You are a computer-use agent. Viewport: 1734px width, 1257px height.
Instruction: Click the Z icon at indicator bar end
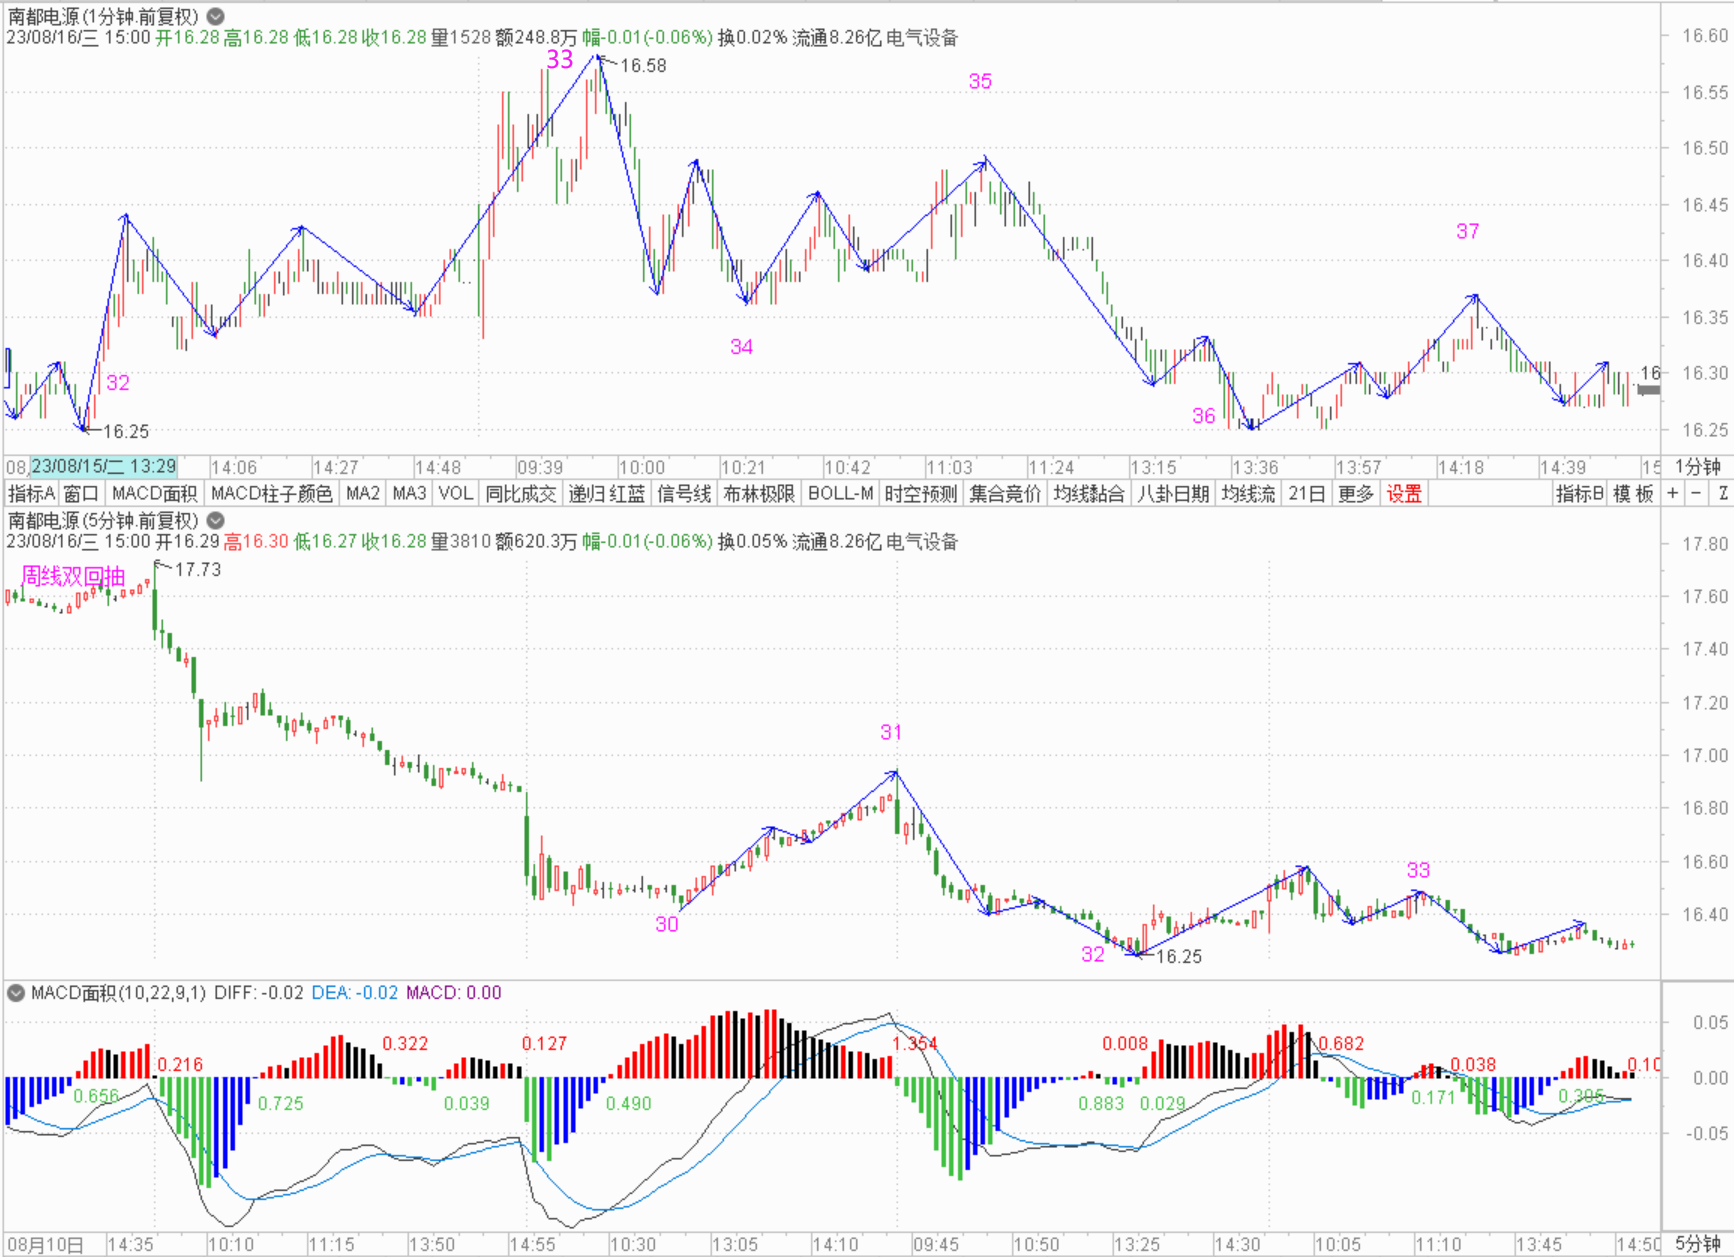click(1723, 493)
